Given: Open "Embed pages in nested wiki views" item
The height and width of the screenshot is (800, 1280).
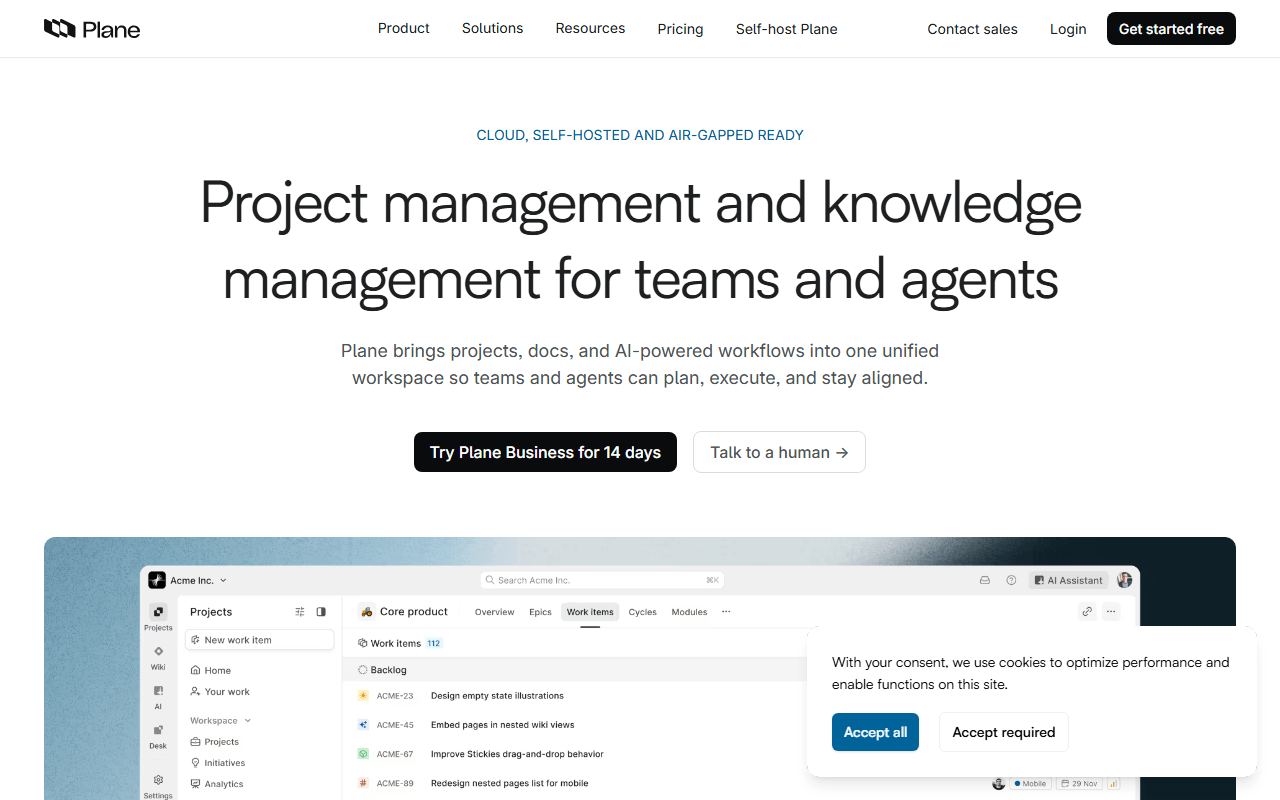Looking at the screenshot, I should tap(502, 725).
